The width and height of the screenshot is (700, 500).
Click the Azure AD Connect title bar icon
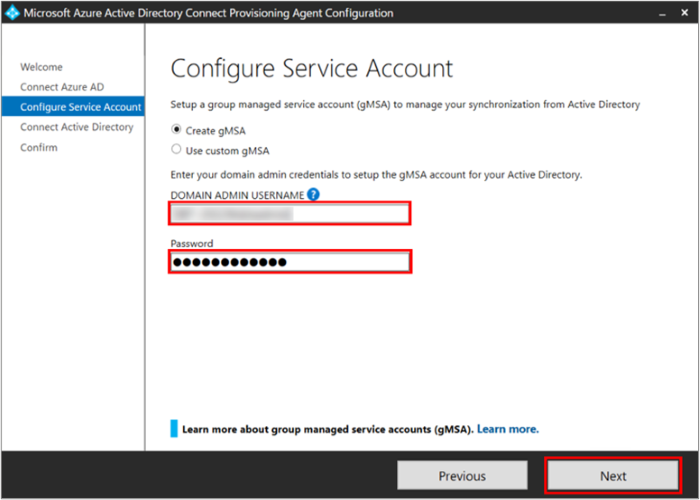[12, 12]
